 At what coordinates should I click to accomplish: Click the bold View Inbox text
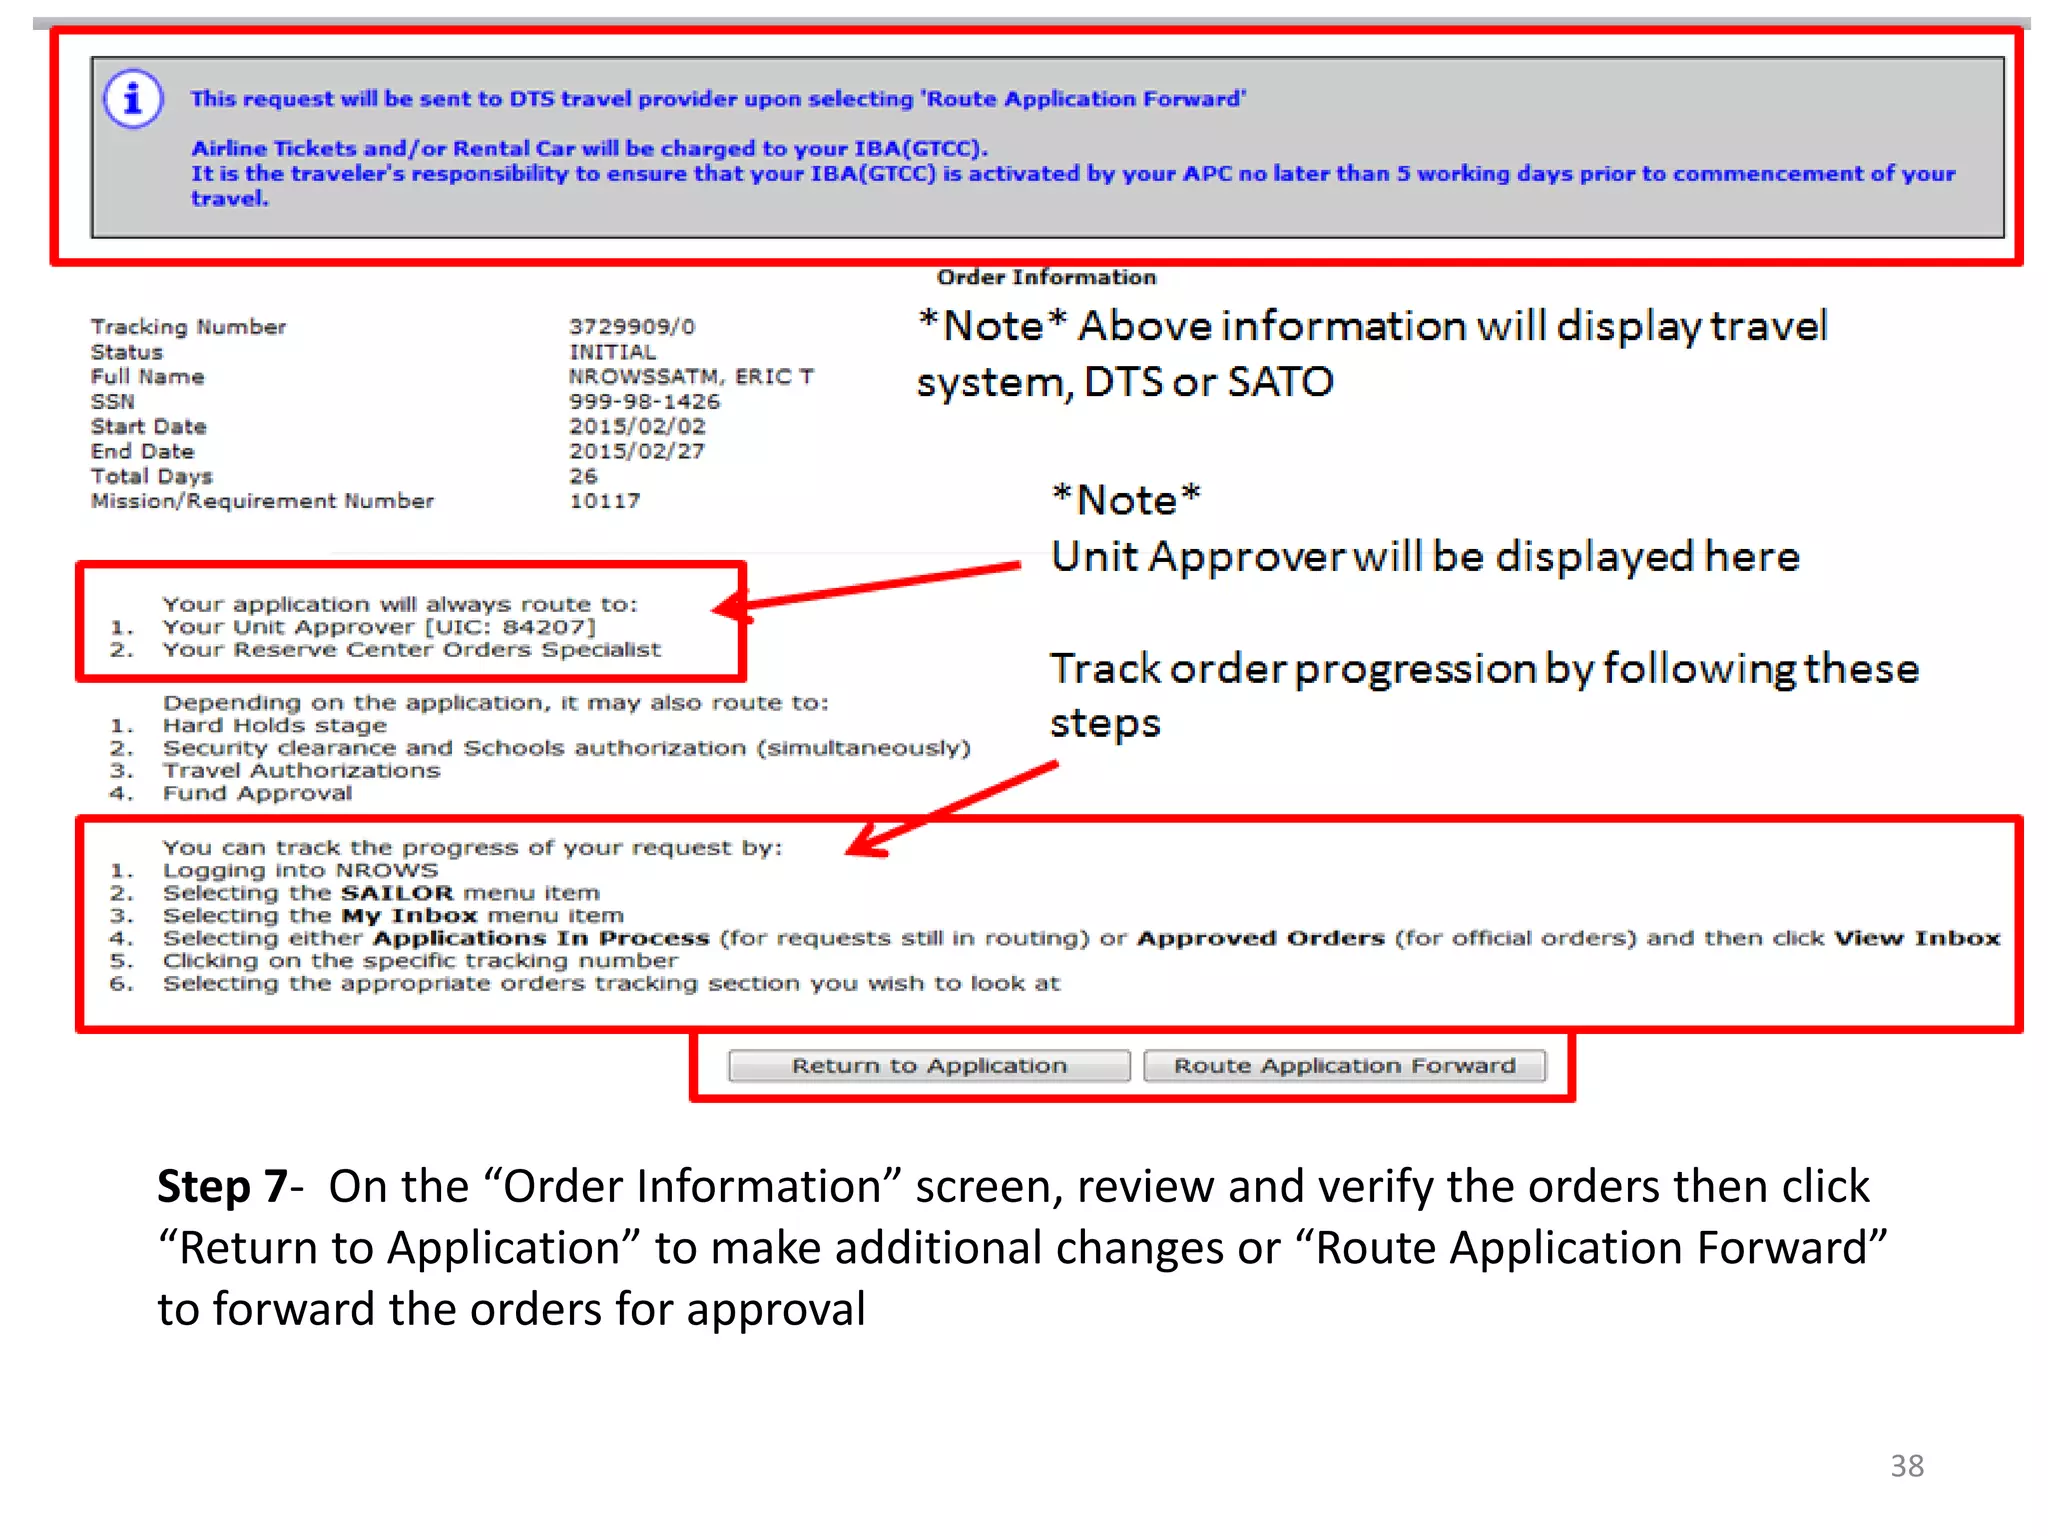(1917, 939)
